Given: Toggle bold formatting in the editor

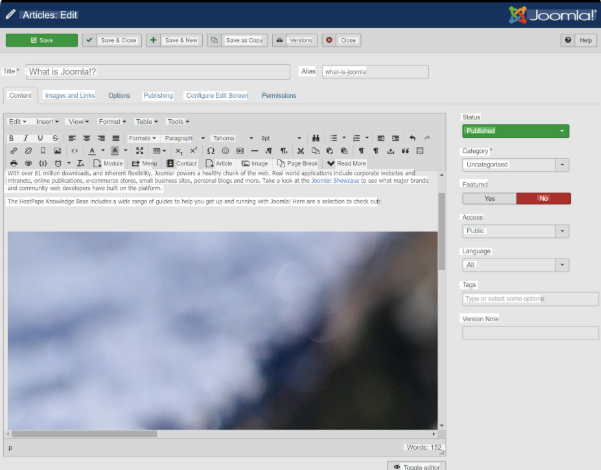Looking at the screenshot, I should (x=11, y=138).
